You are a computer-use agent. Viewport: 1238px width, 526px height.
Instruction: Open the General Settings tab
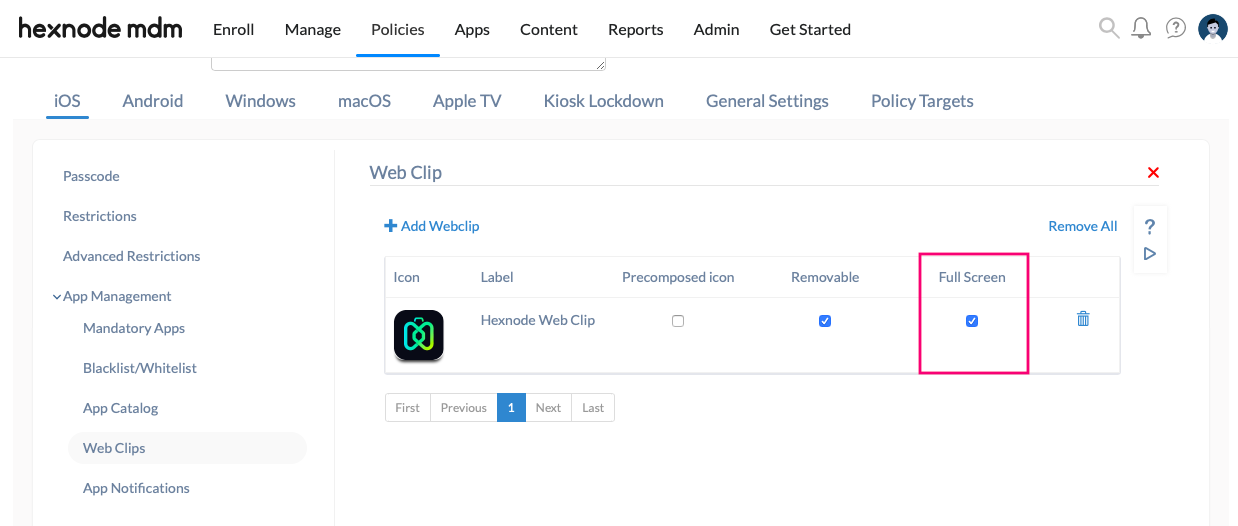[767, 101]
